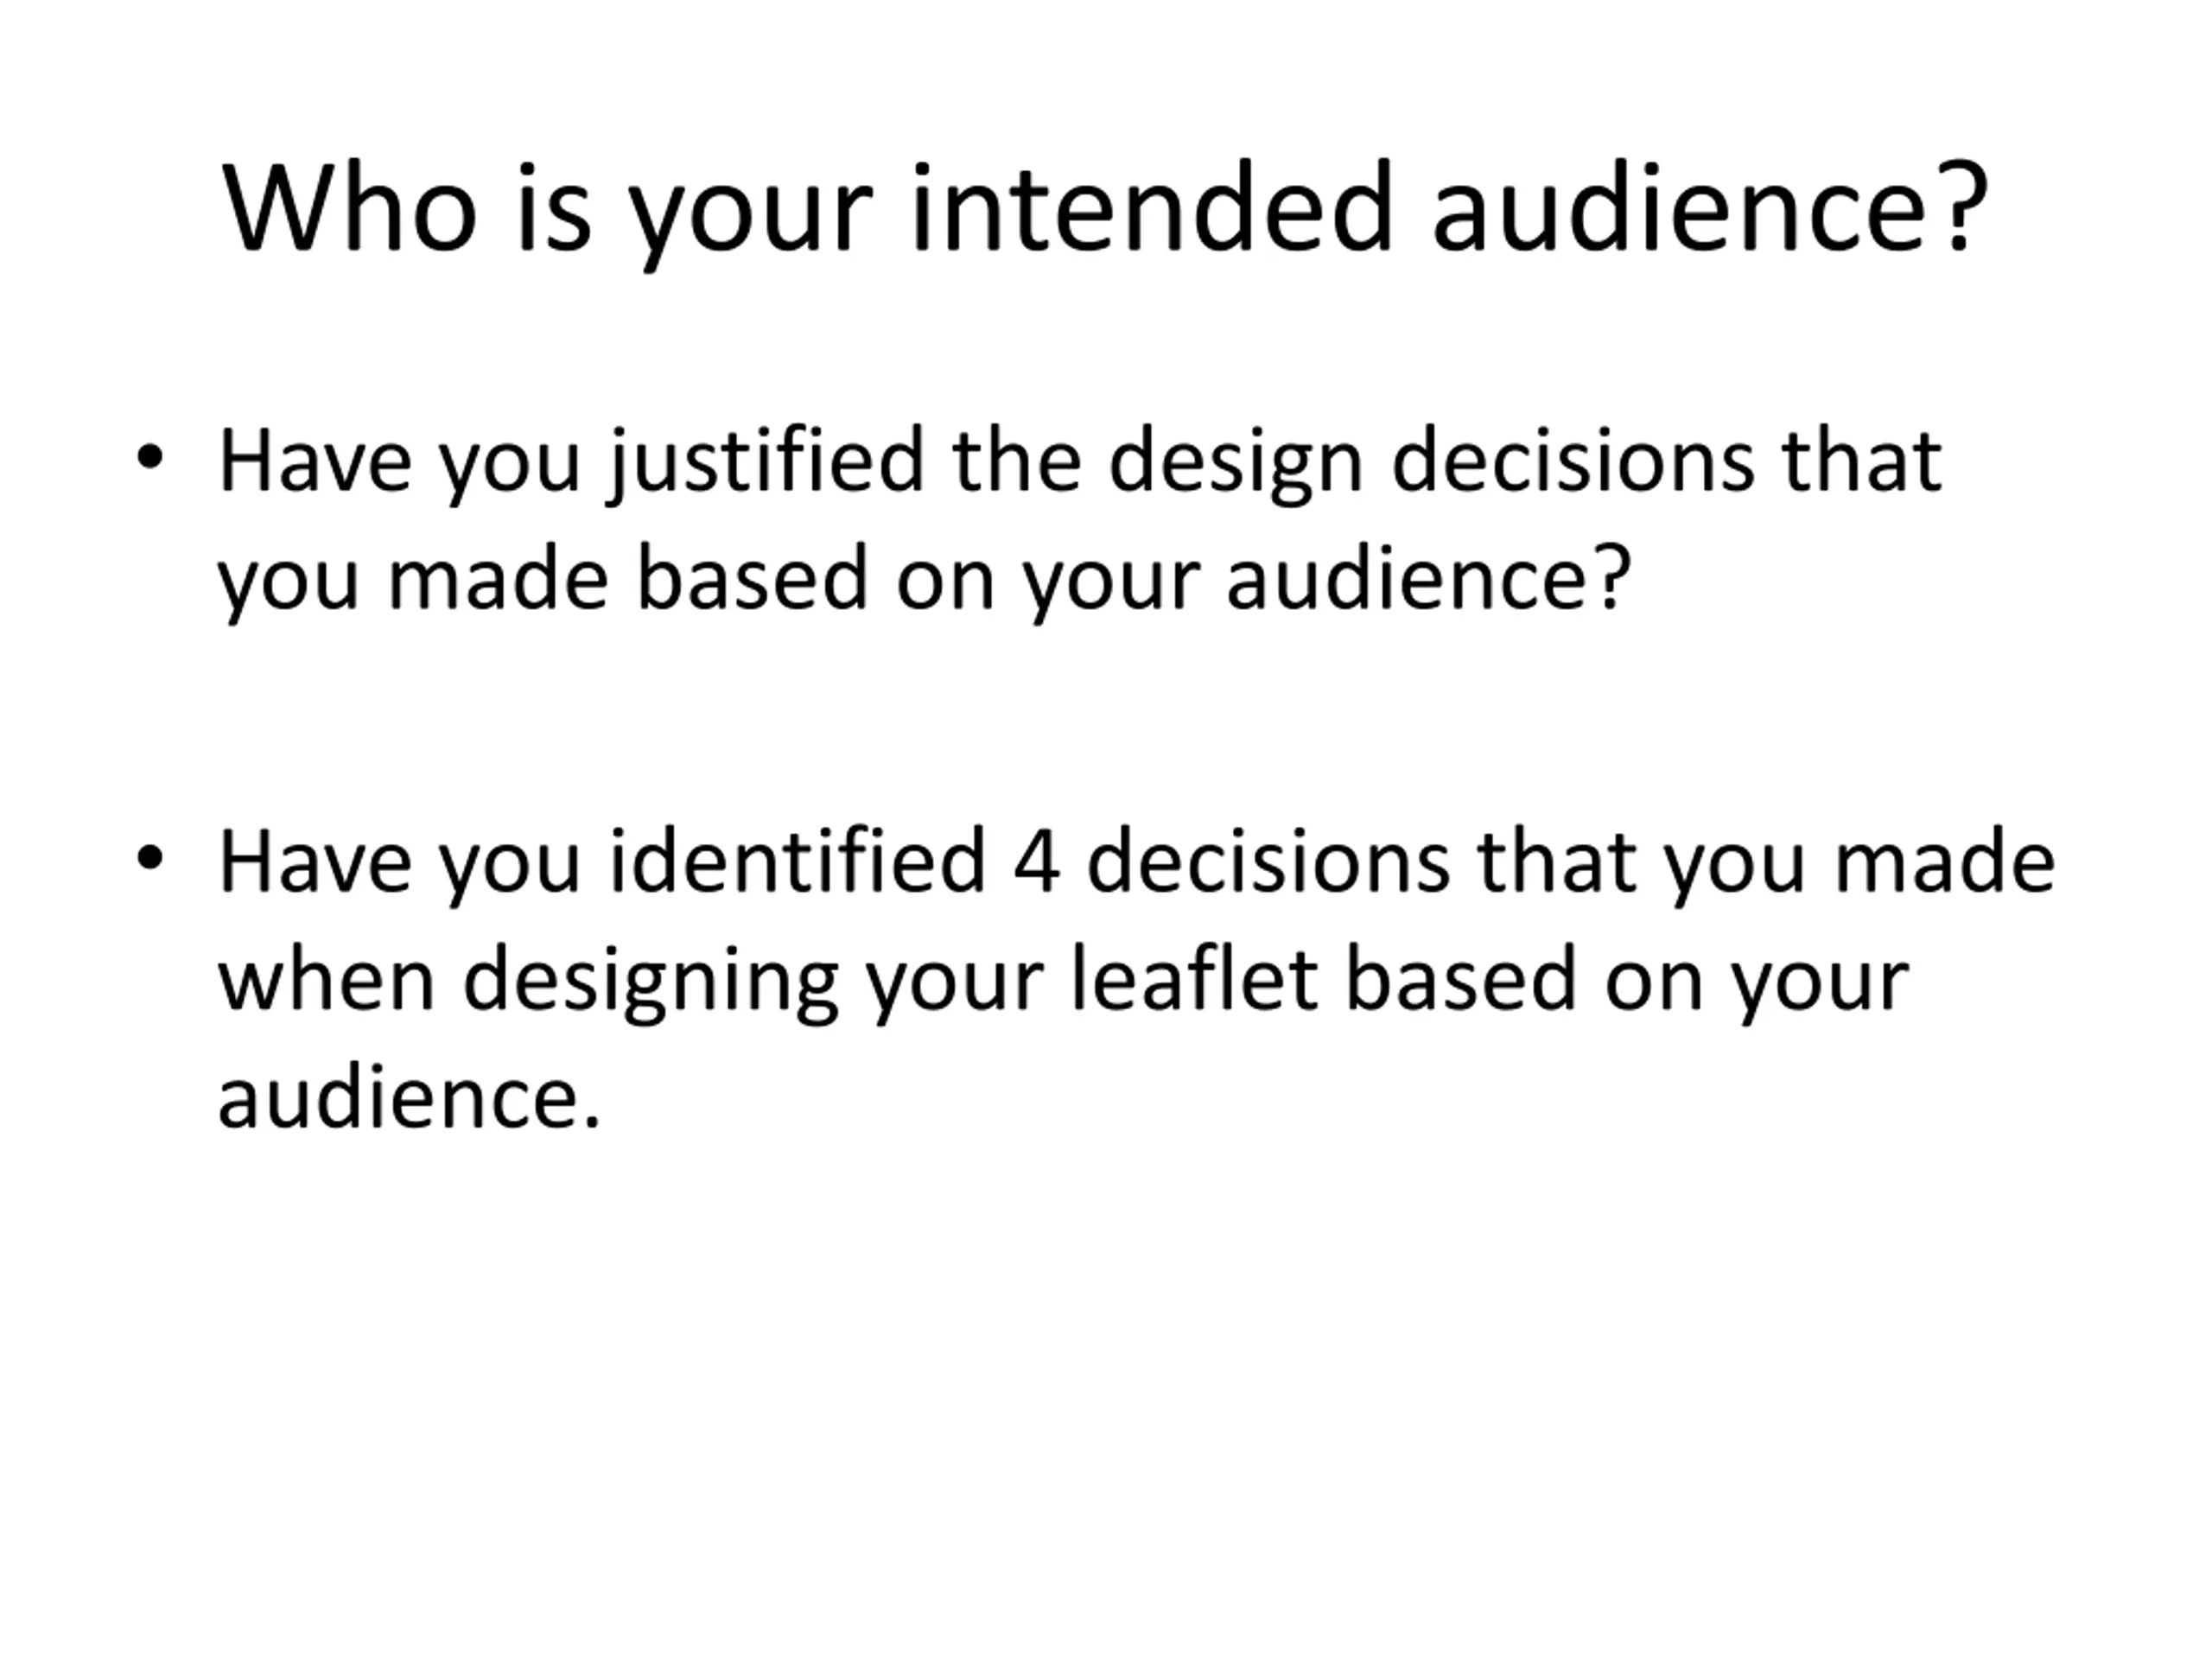Click the word "leaflet" in second bullet
This screenshot has height=1659, width=2212.
tap(1193, 980)
